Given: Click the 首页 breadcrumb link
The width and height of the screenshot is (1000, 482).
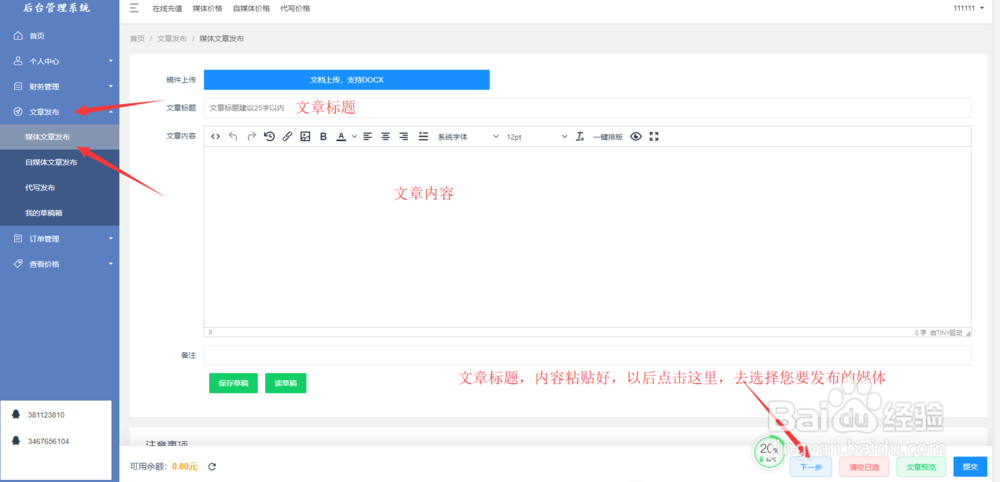Looking at the screenshot, I should click(137, 39).
